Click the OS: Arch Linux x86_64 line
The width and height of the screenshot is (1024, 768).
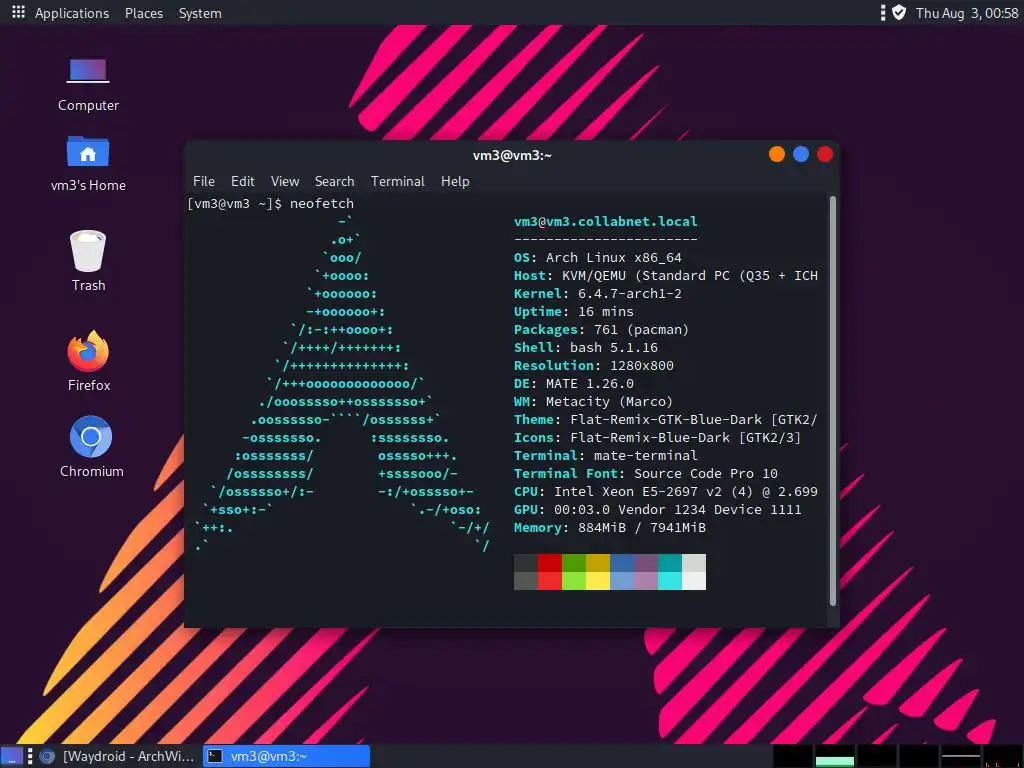click(598, 257)
